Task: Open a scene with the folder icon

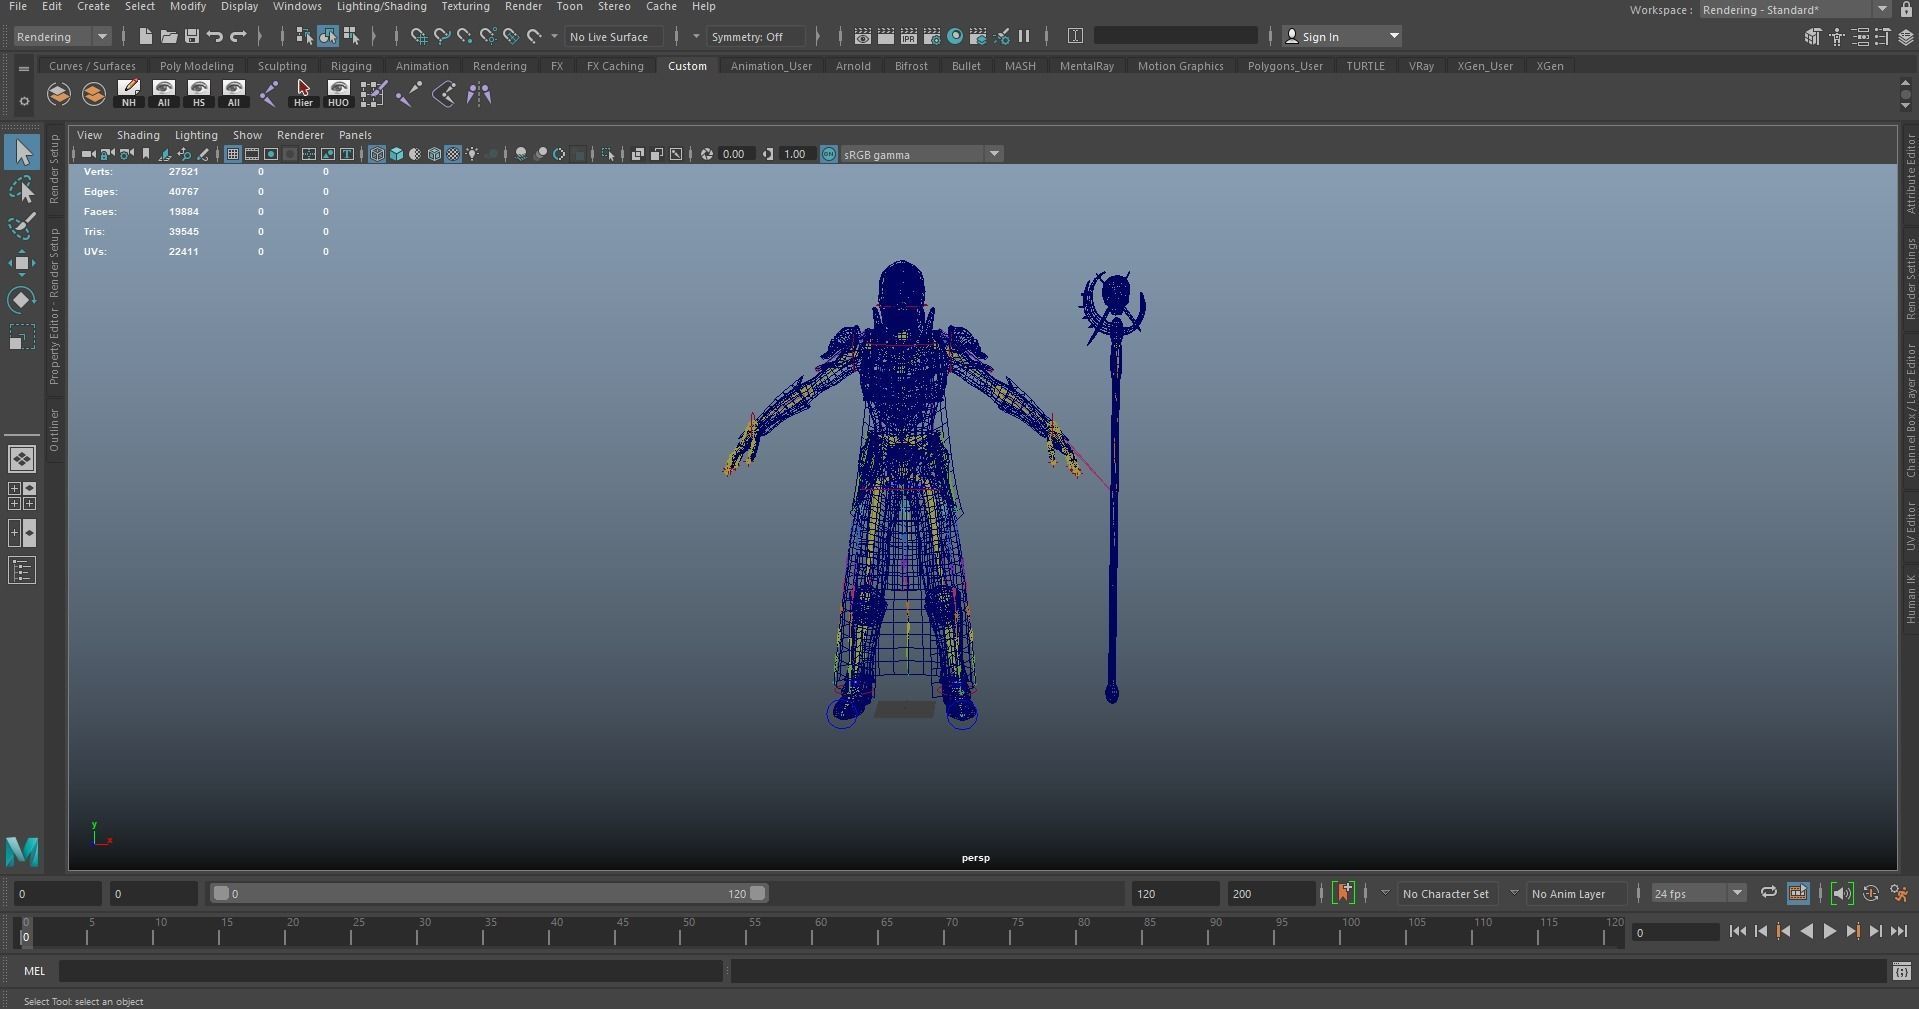Action: pos(169,37)
